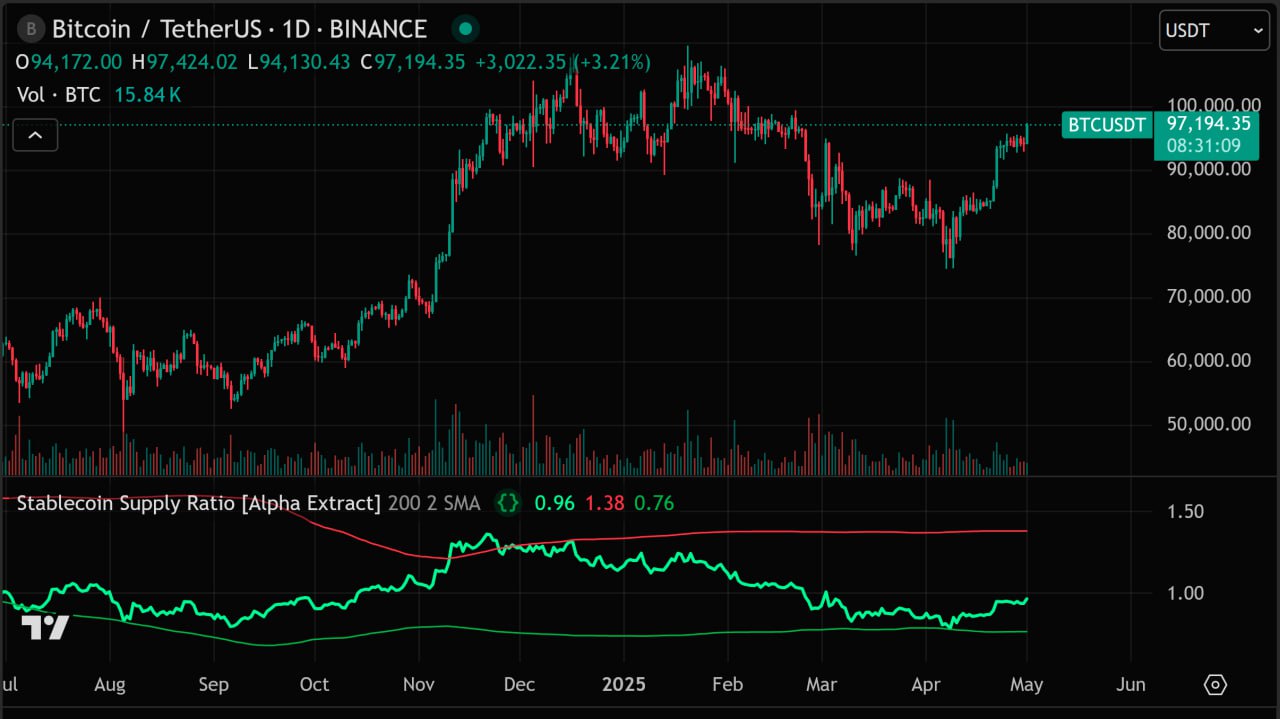Click the current price label 97,194.35
Viewport: 1280px width, 719px height.
tap(1207, 124)
